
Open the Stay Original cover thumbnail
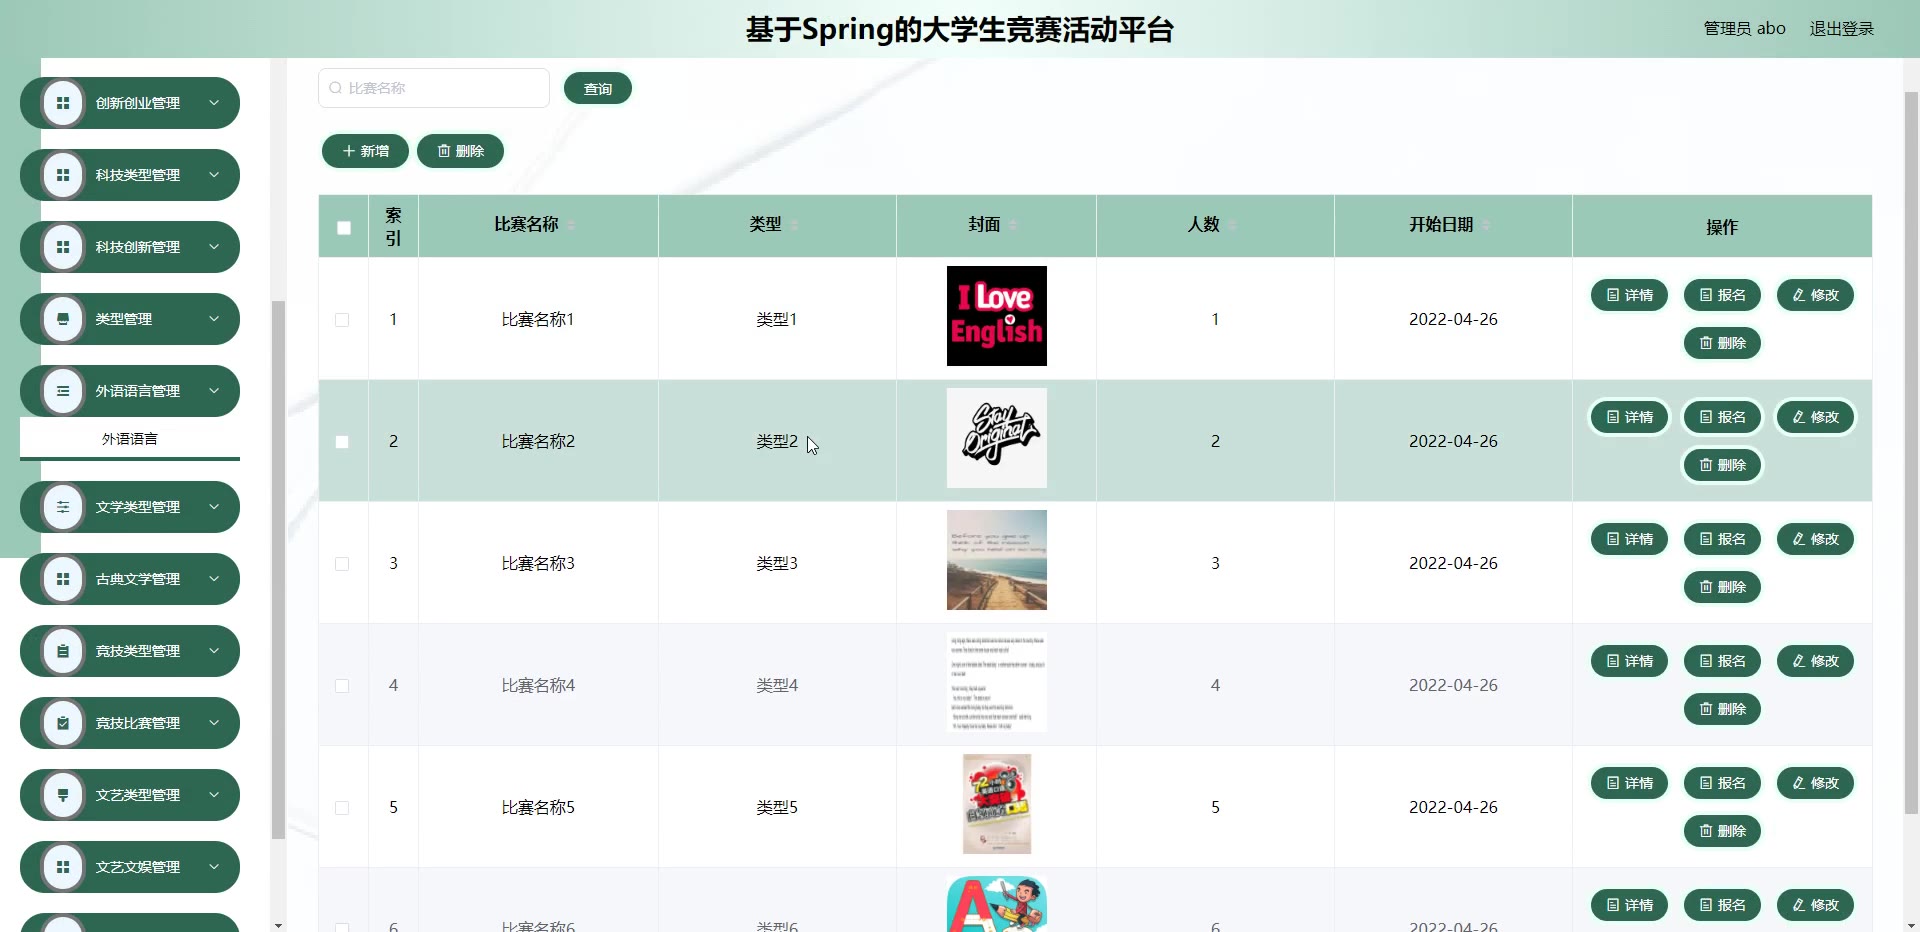click(x=997, y=438)
